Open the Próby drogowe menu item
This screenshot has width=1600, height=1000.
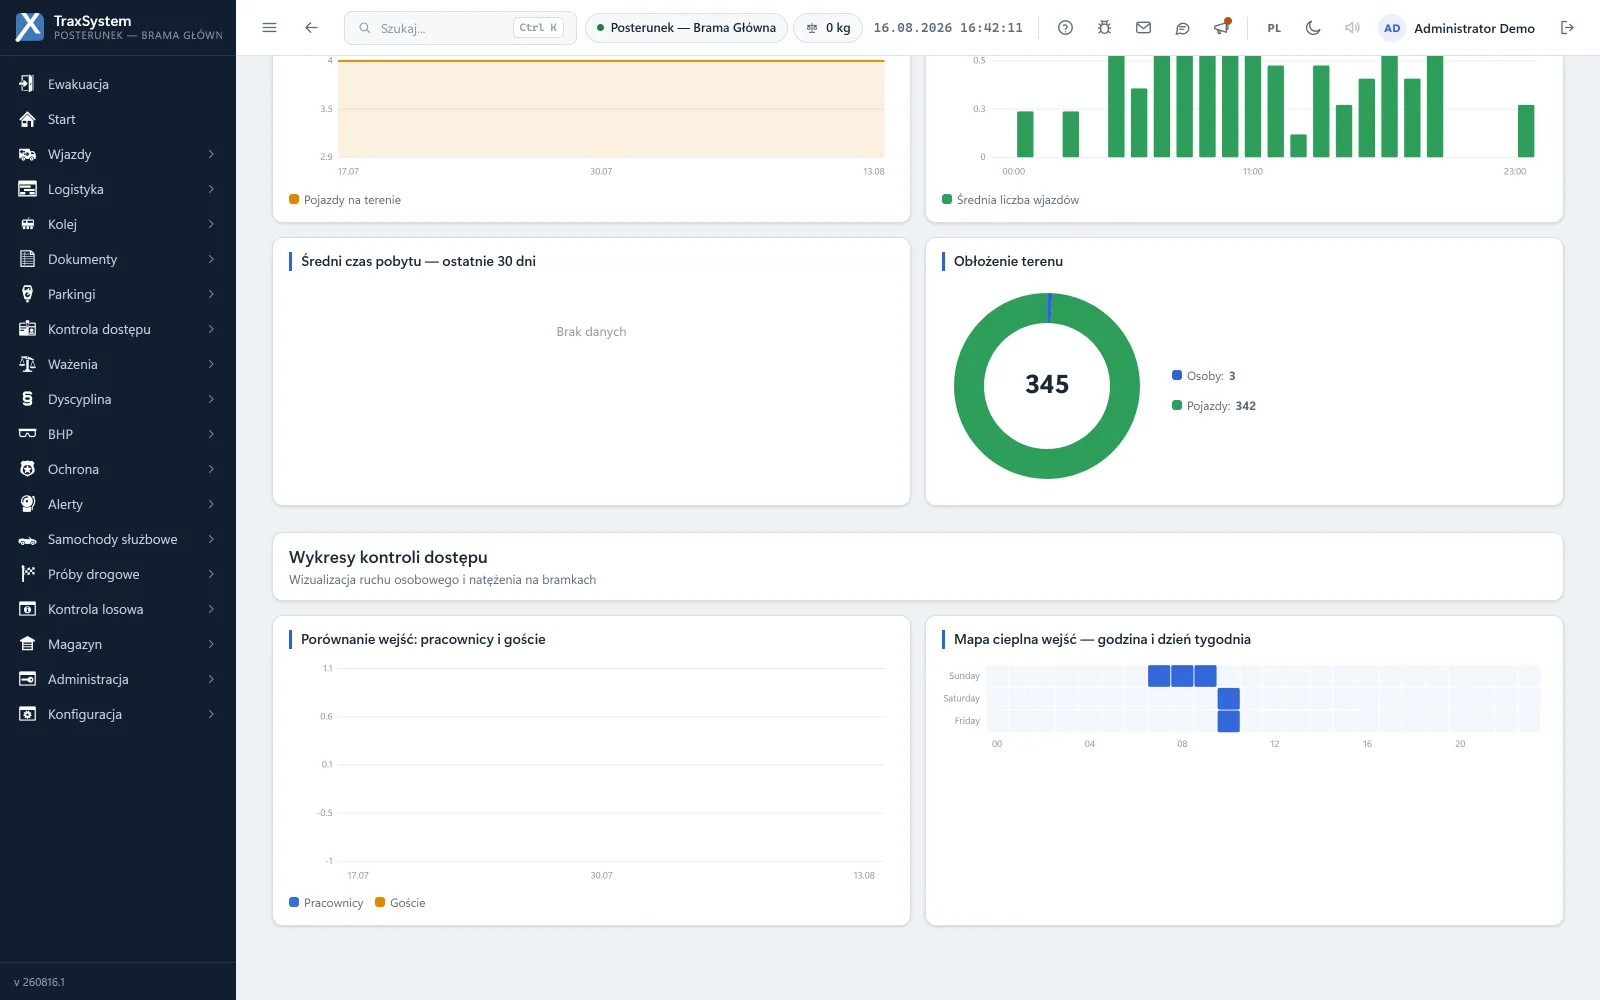click(118, 574)
